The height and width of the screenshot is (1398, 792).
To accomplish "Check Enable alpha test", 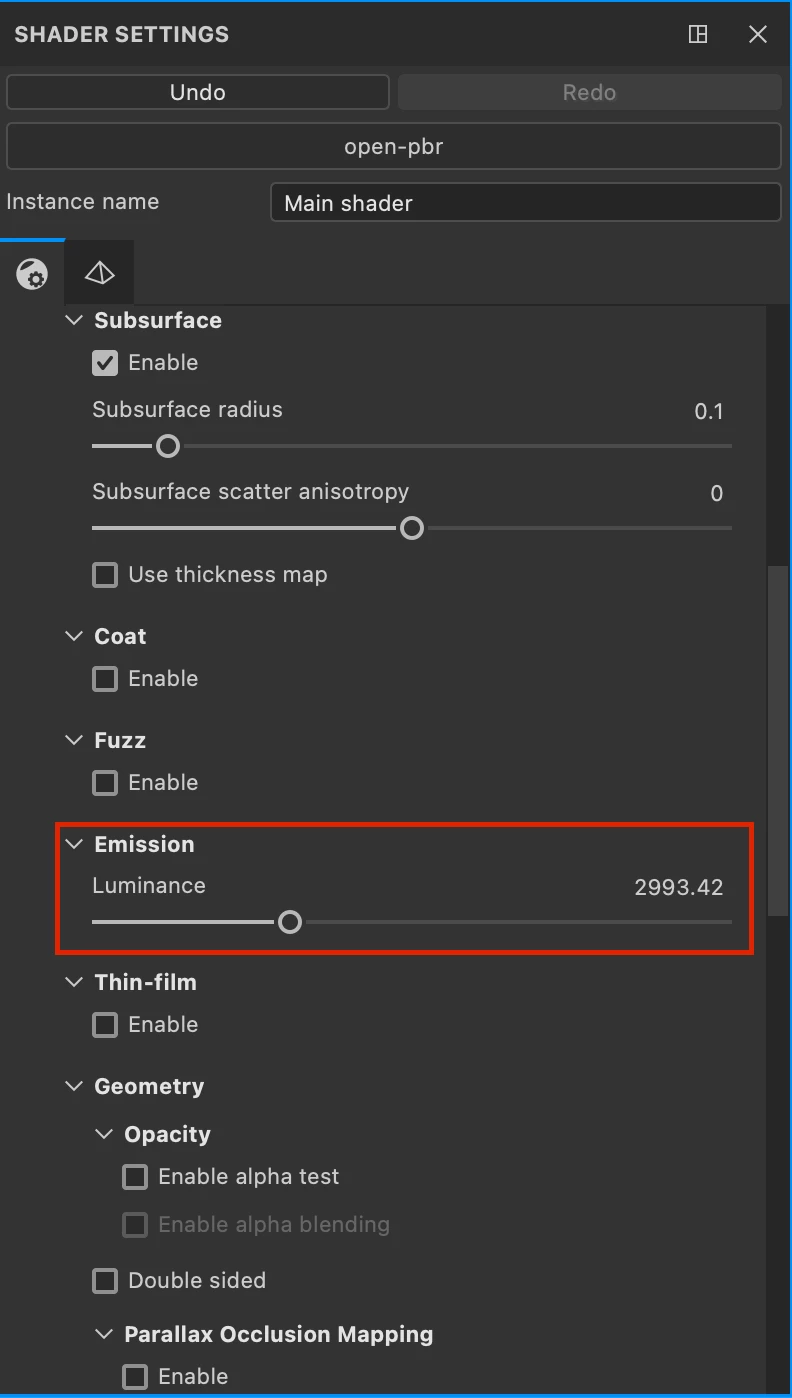I will coord(135,1177).
